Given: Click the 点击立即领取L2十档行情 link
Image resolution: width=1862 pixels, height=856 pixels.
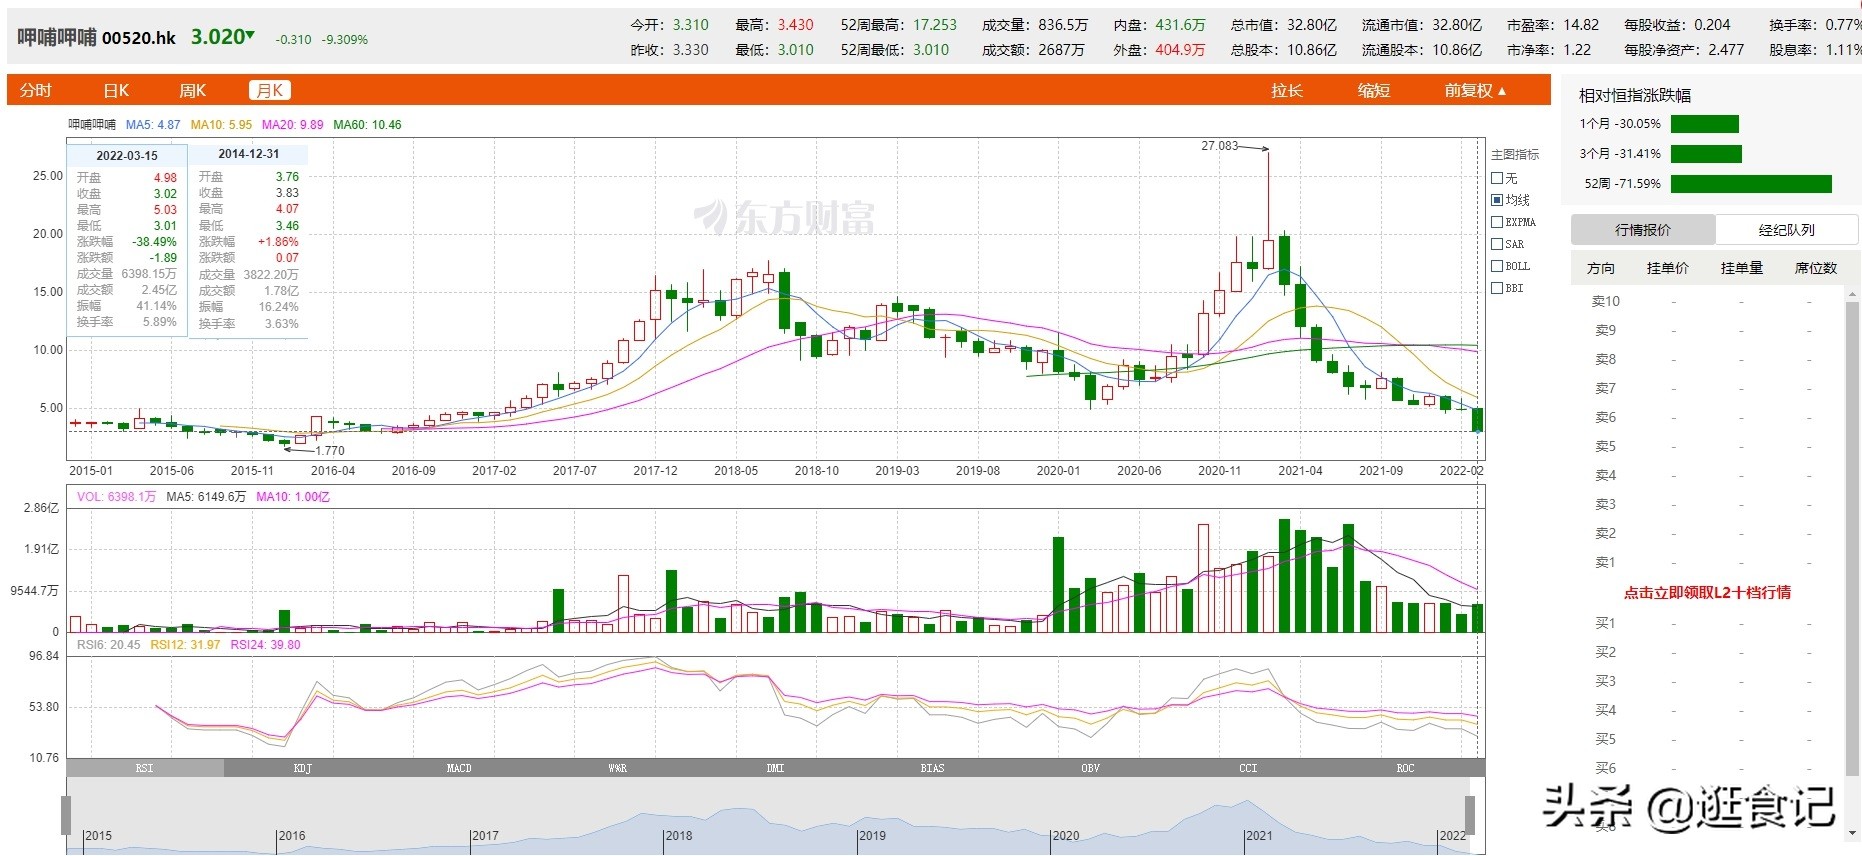Looking at the screenshot, I should [x=1707, y=592].
